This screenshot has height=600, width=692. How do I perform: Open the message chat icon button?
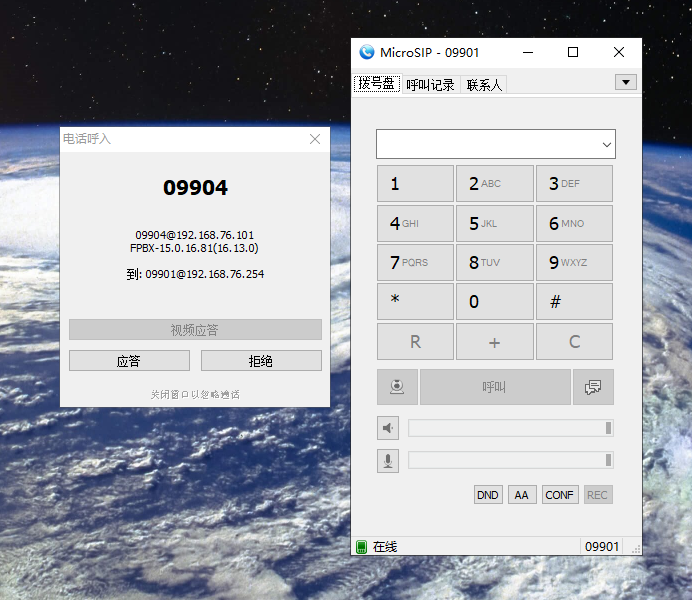[593, 387]
